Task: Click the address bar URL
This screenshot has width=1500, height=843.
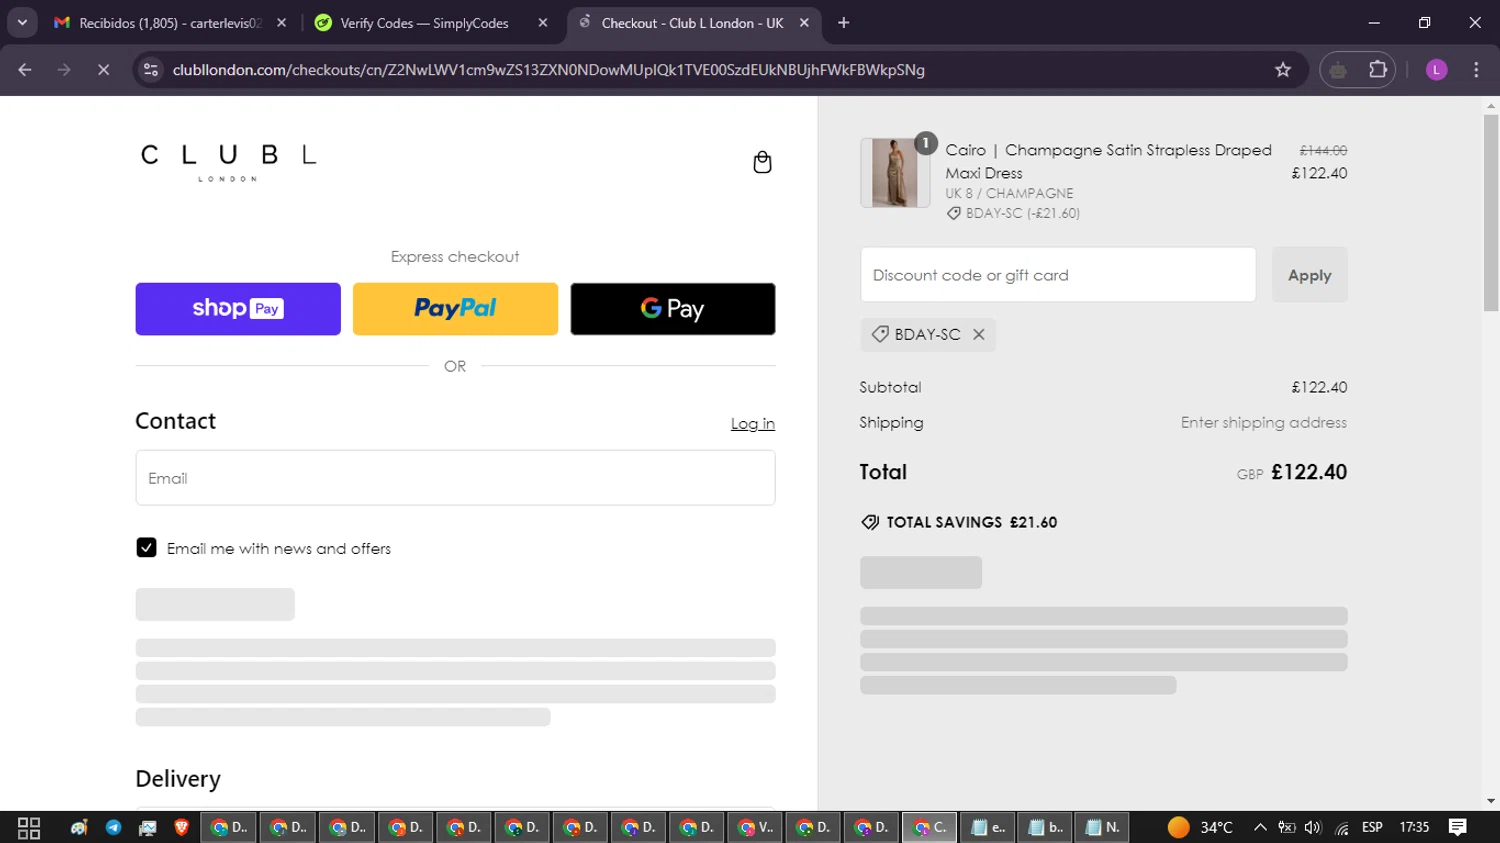Action: click(548, 70)
